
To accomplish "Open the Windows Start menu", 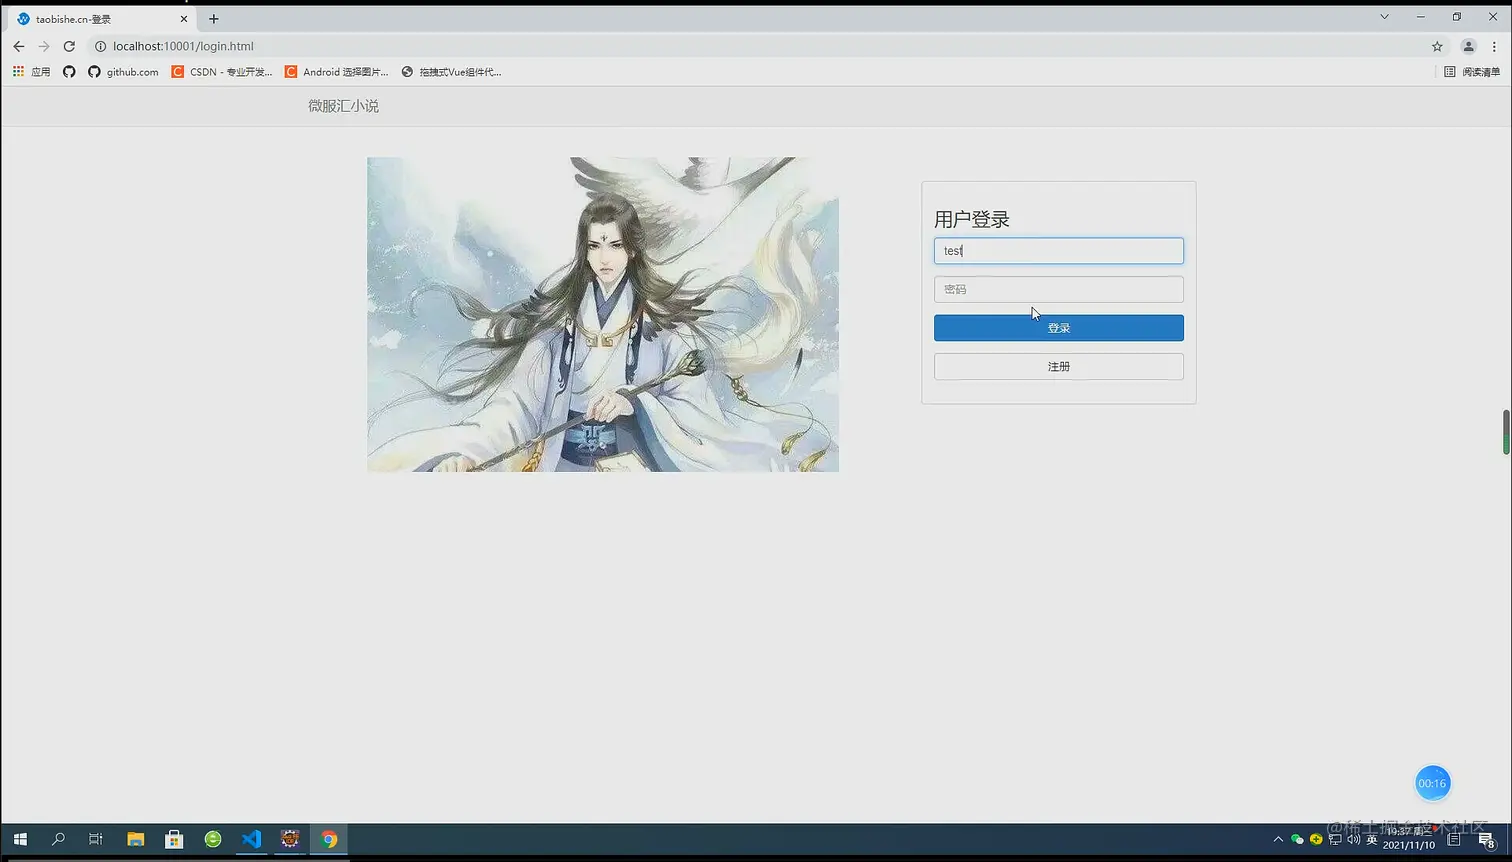I will pyautogui.click(x=20, y=839).
